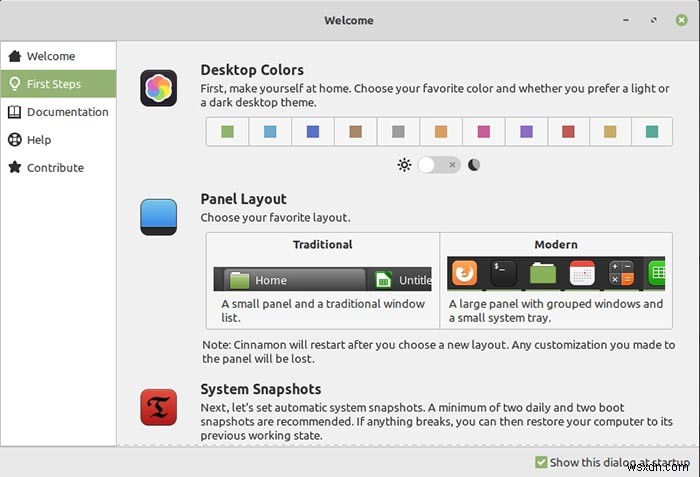This screenshot has height=477, width=700.
Task: Choose the Modern panel layout
Action: pos(556,280)
